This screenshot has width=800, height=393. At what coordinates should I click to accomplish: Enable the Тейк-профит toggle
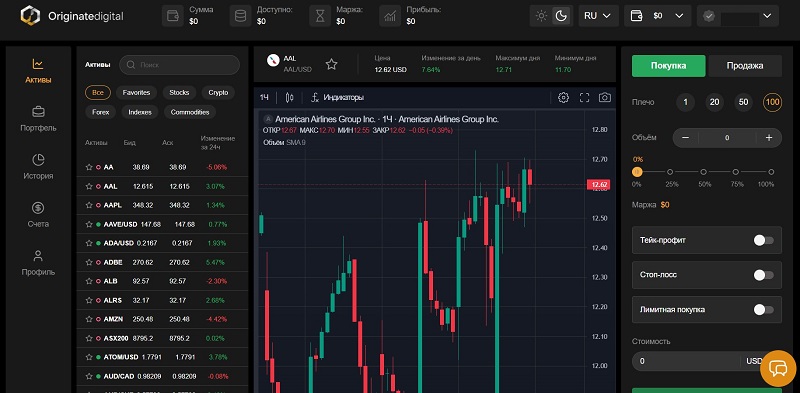[x=763, y=240]
